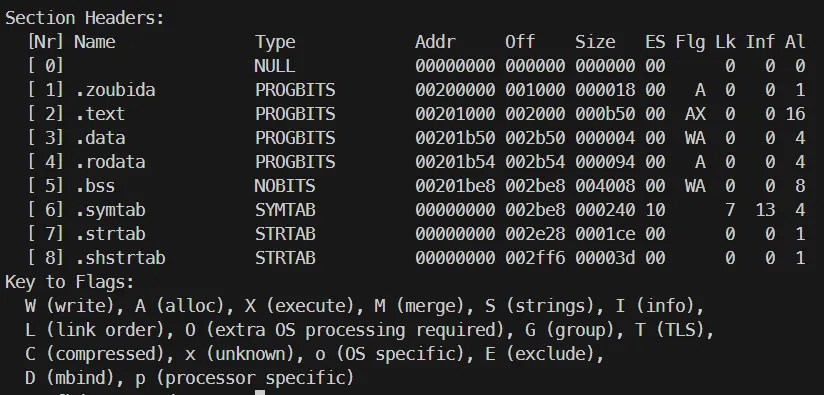
Task: Click the Size column header
Action: (595, 42)
